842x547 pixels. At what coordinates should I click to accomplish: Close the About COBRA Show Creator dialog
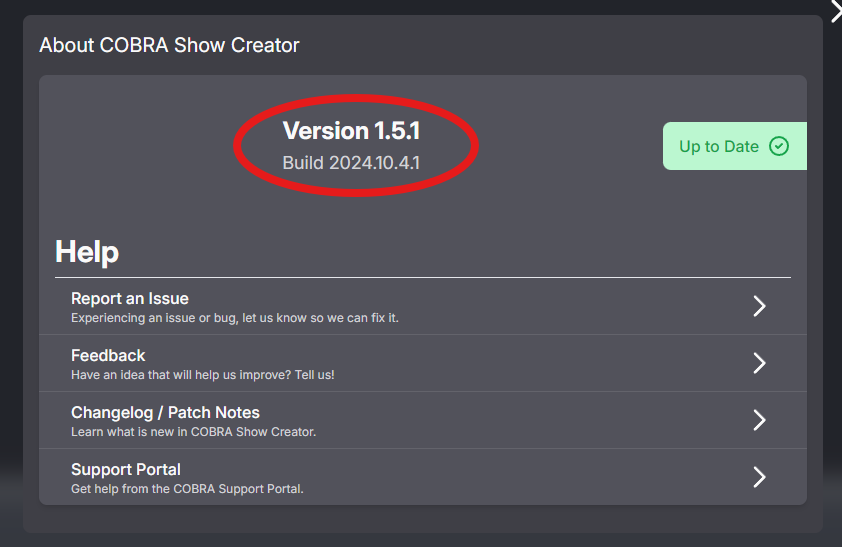836,11
